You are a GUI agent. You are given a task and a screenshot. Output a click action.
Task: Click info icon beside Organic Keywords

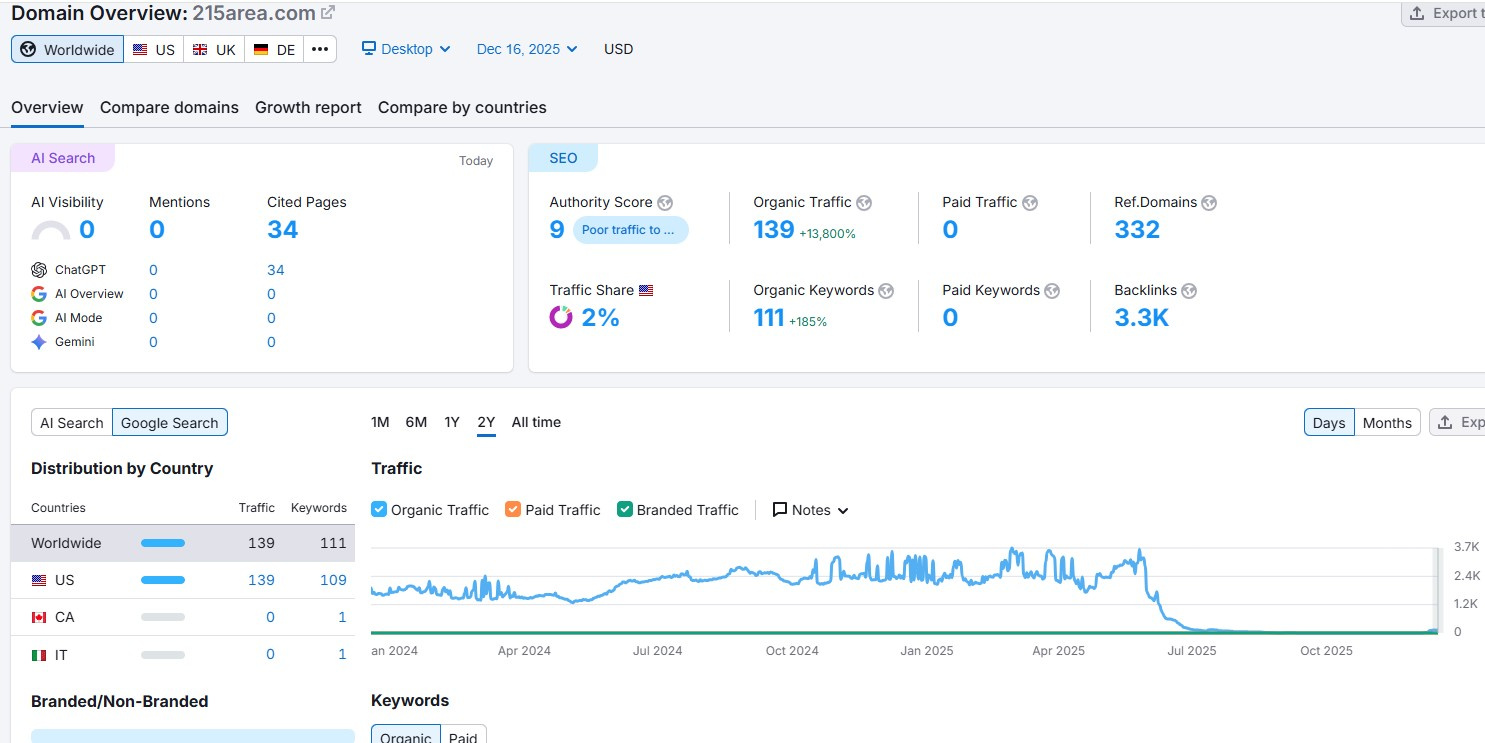(x=886, y=291)
